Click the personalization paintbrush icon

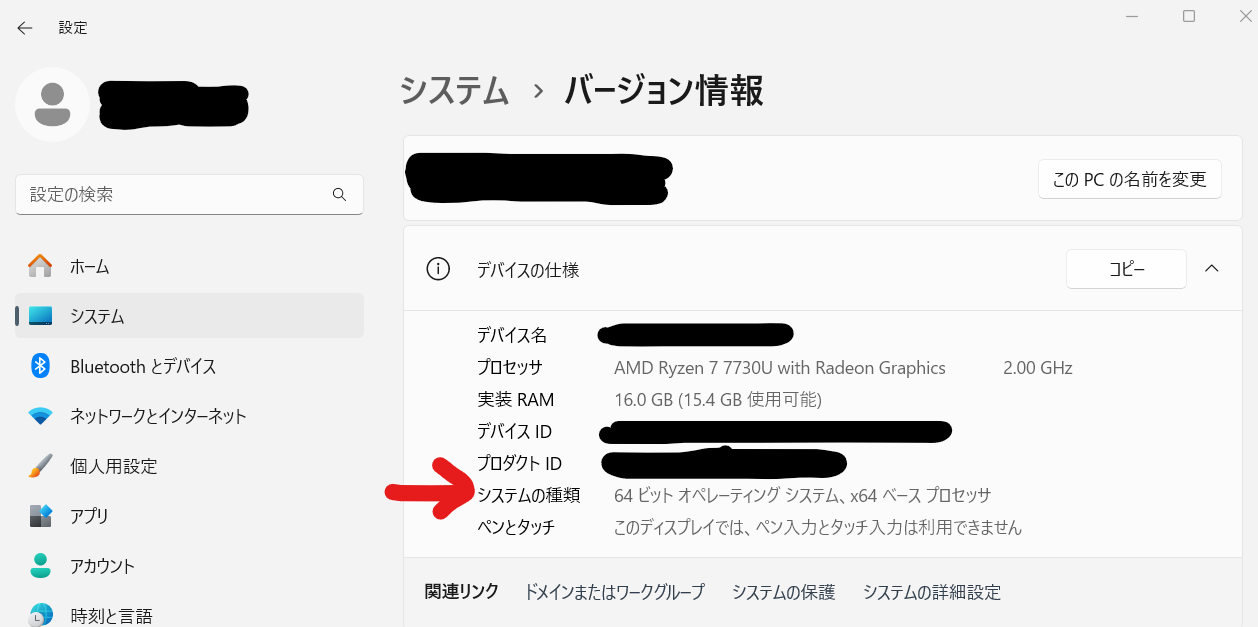click(40, 466)
